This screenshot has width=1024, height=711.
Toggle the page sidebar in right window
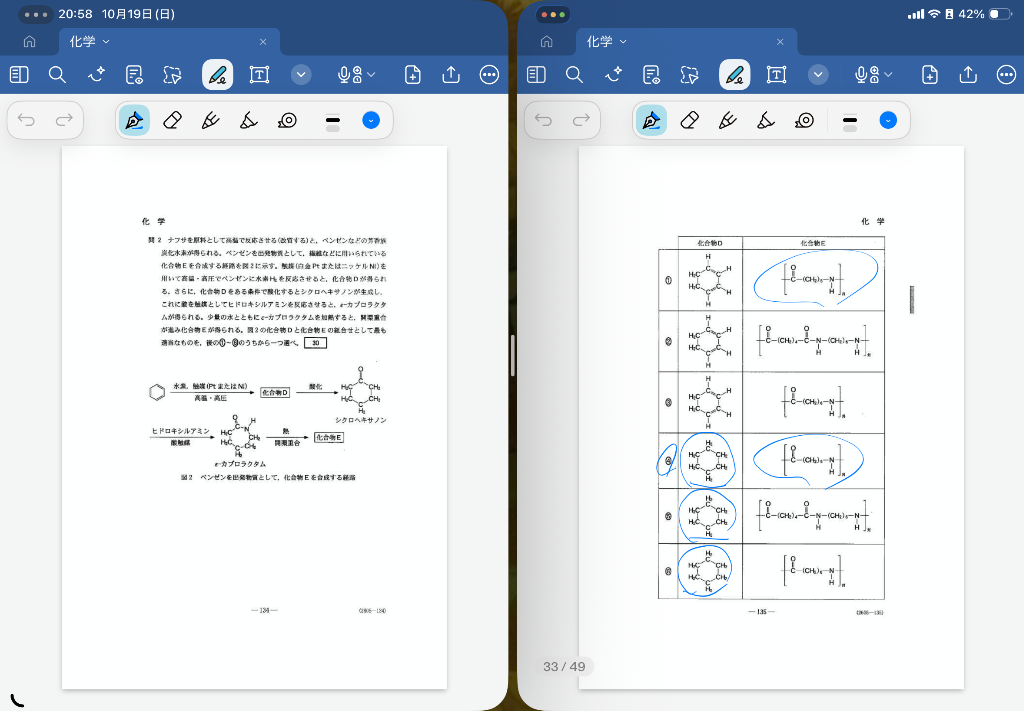[536, 75]
